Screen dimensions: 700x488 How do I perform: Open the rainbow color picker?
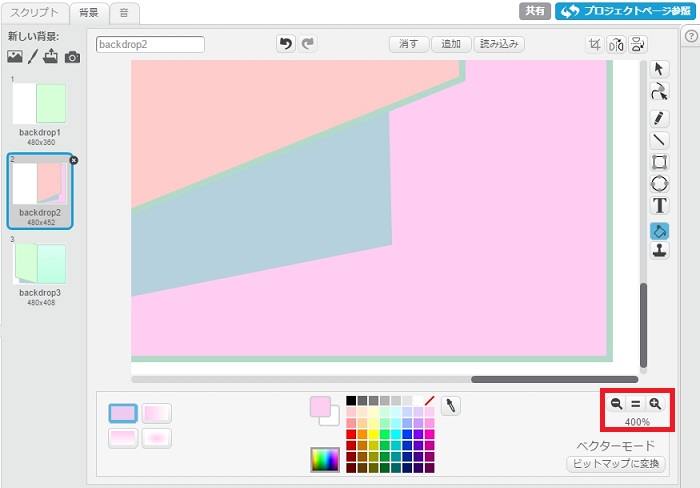(325, 459)
